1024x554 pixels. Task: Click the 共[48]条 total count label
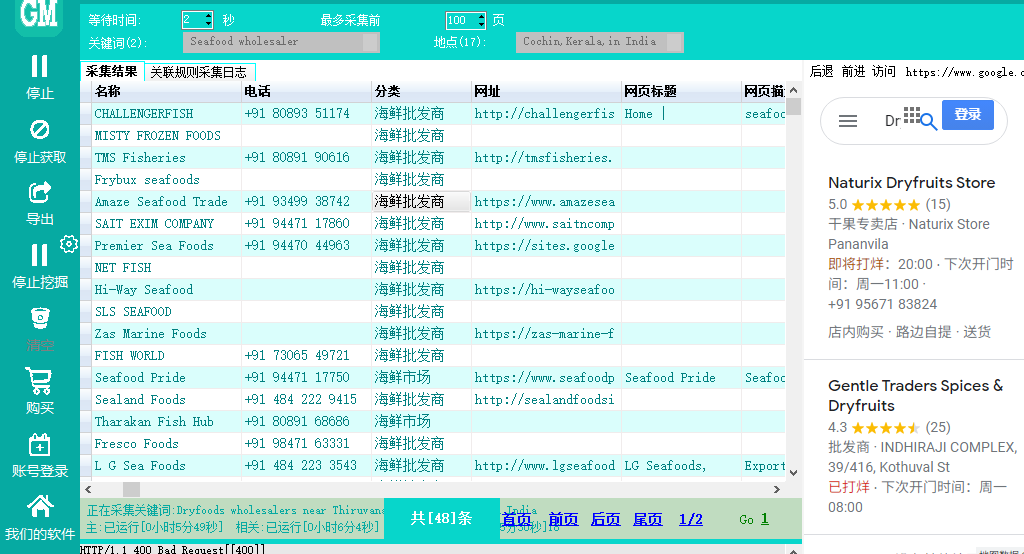coord(441,519)
